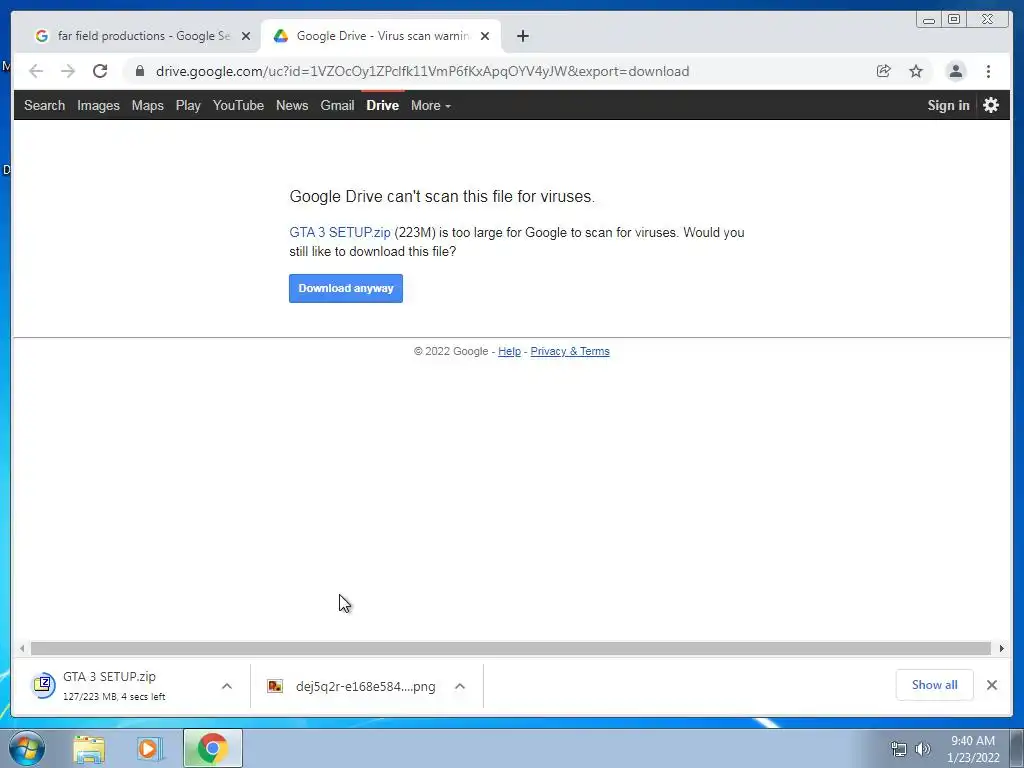Click the padlock site info icon
The image size is (1024, 768).
pos(139,71)
